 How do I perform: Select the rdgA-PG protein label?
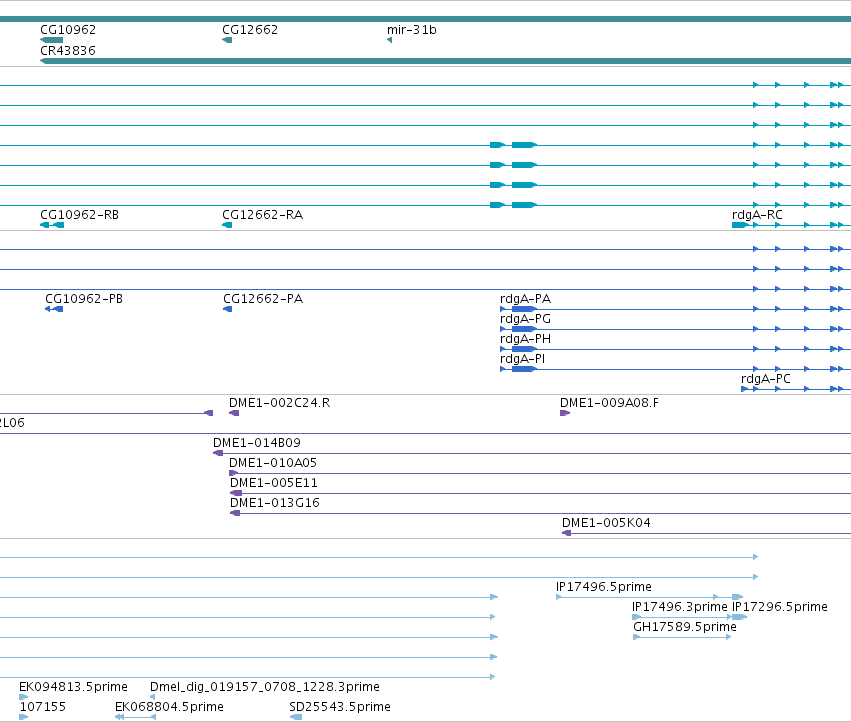coord(525,319)
